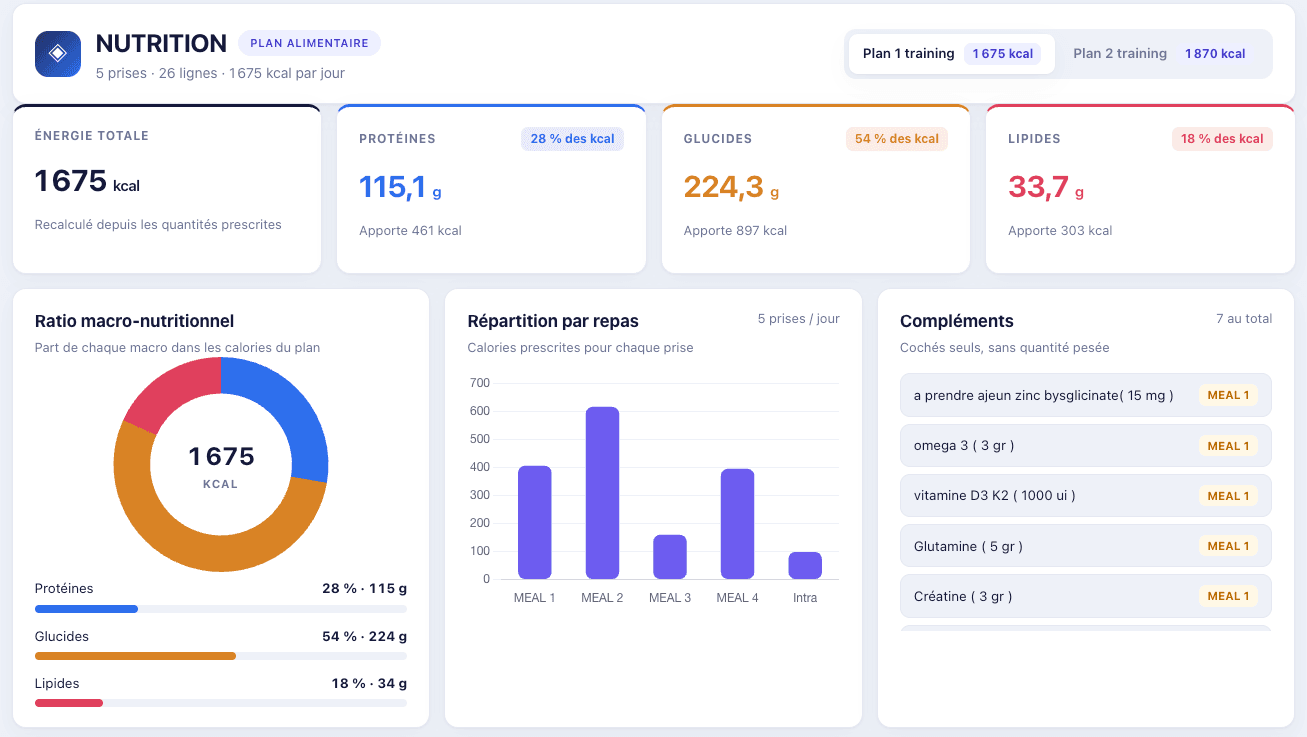The height and width of the screenshot is (737, 1307).
Task: Click the "54 % des kcal" glucides badge
Action: [x=897, y=139]
